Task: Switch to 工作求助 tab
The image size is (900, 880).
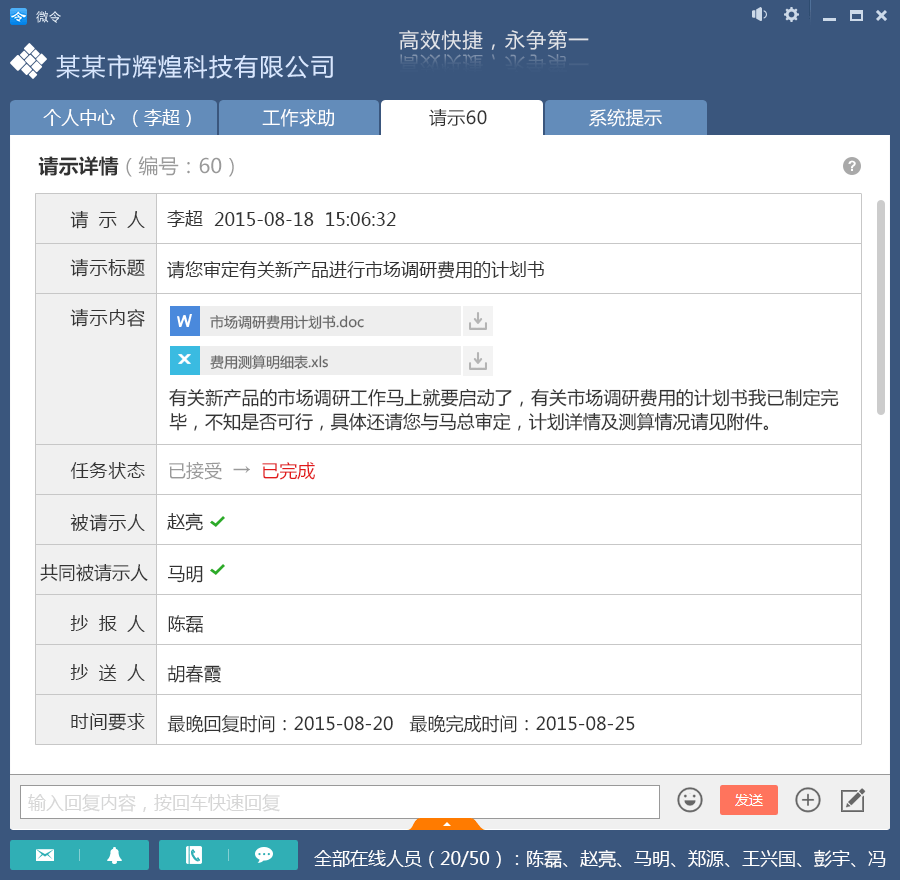Action: pos(298,118)
